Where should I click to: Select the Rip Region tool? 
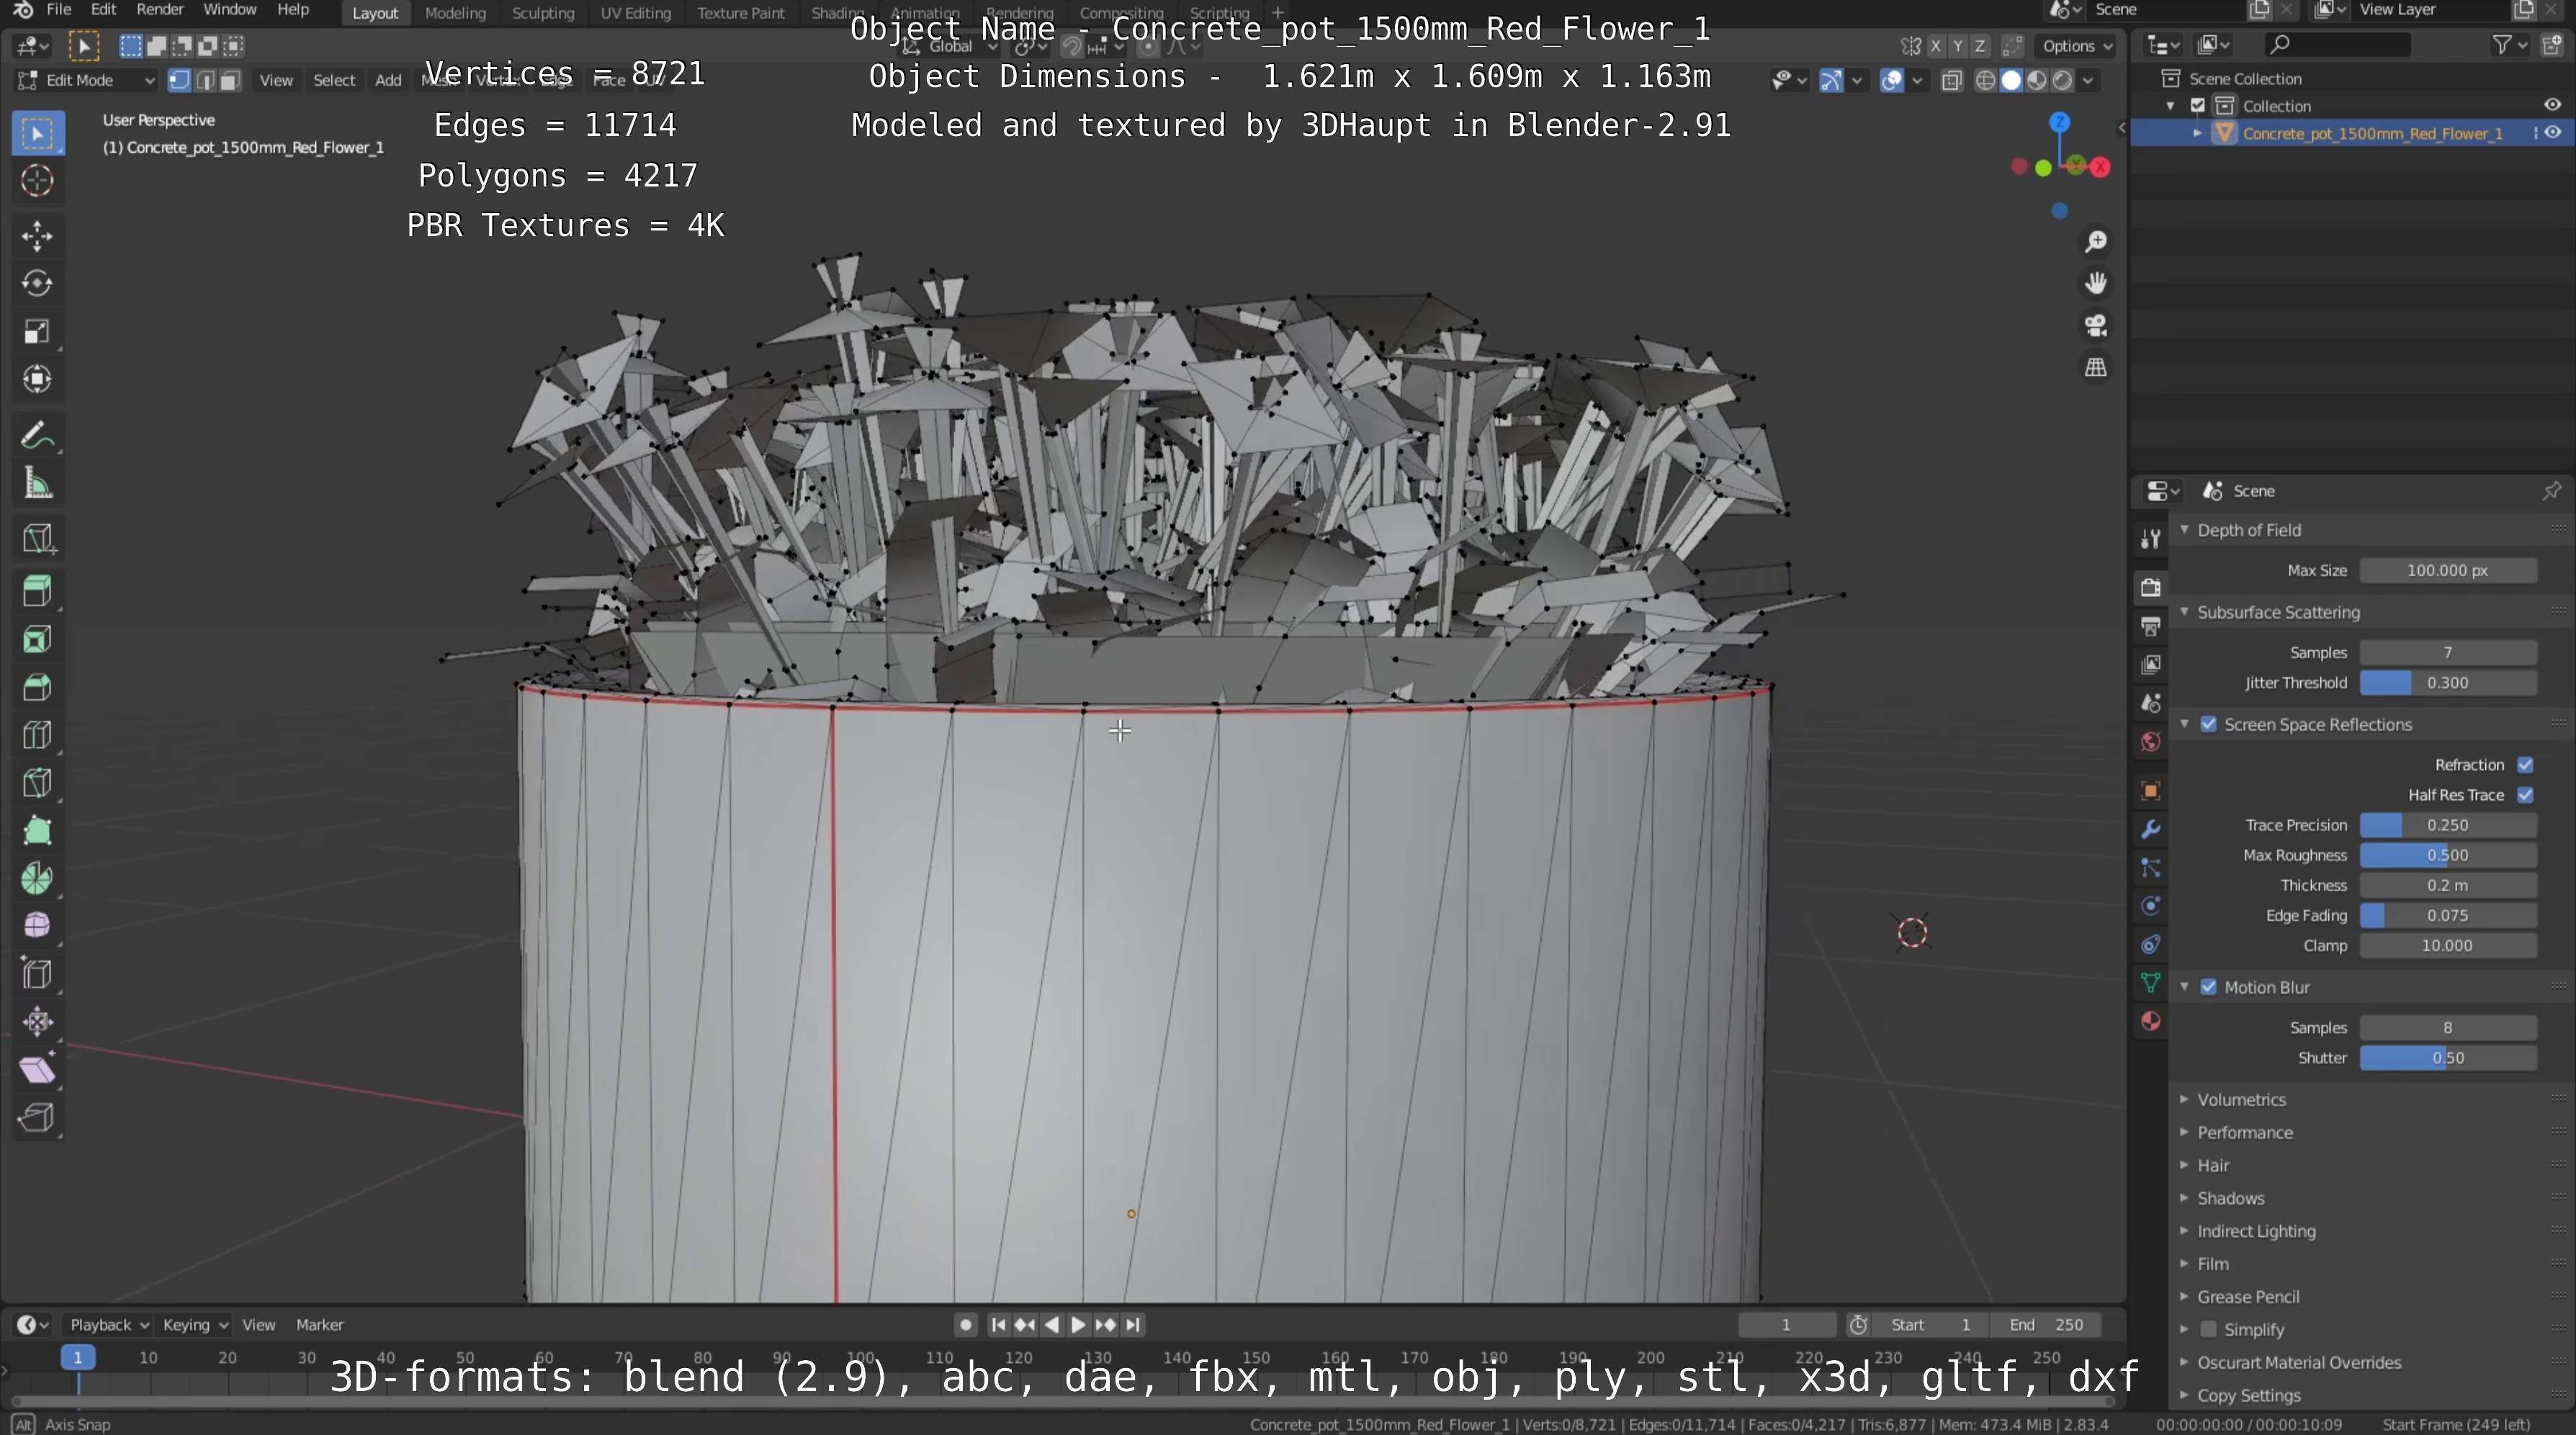point(38,1117)
